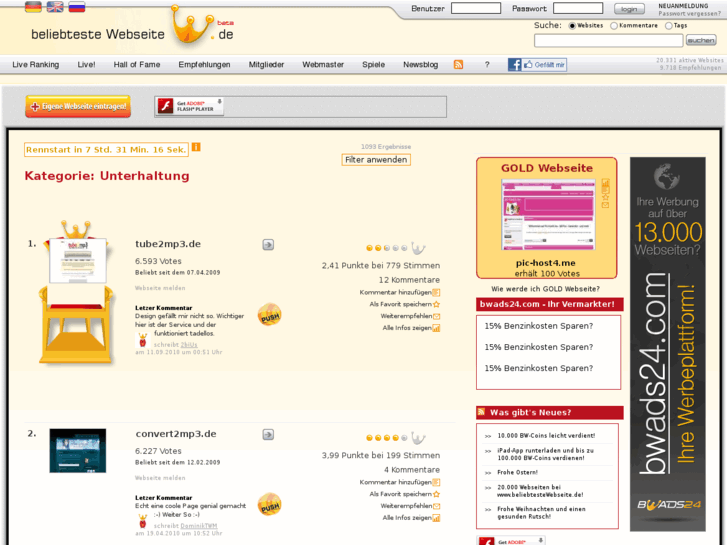Image resolution: width=727 pixels, height=545 pixels.
Task: Open tube2mp3.de thumbnail on the throne
Action: [x=78, y=260]
